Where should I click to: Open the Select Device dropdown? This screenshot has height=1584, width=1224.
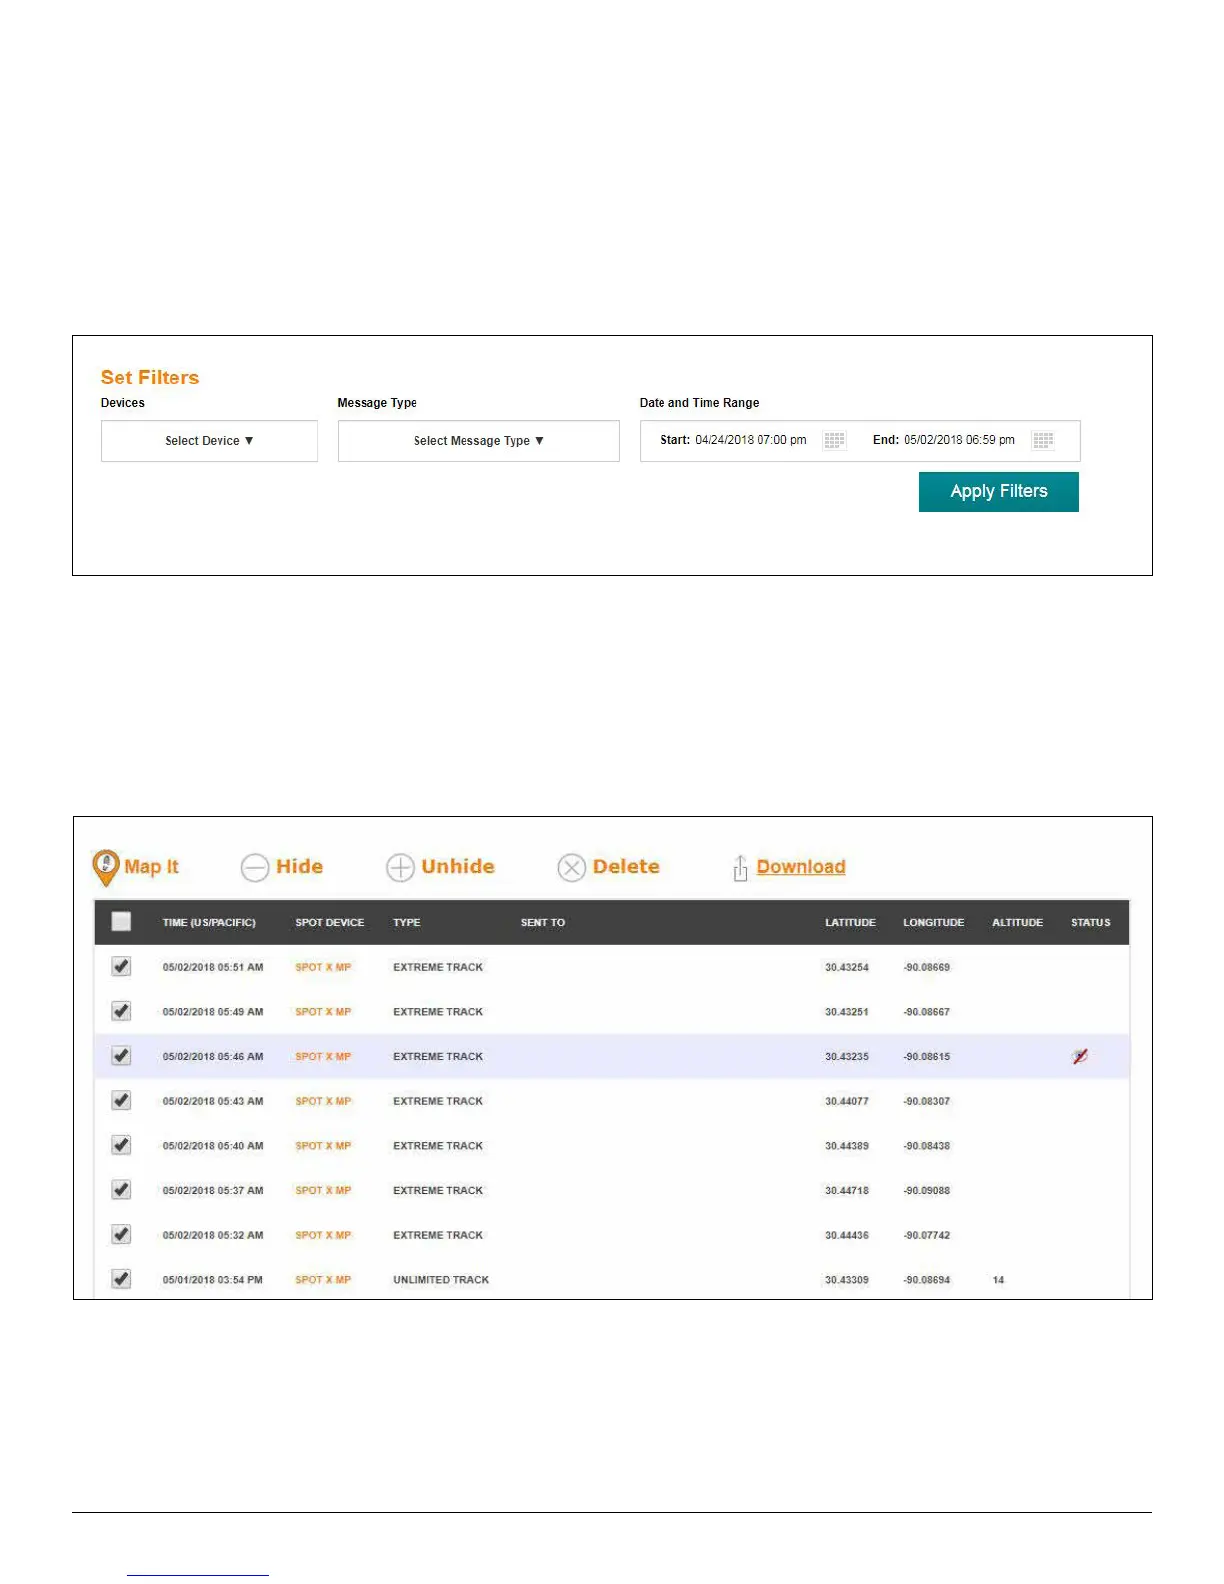pos(209,441)
